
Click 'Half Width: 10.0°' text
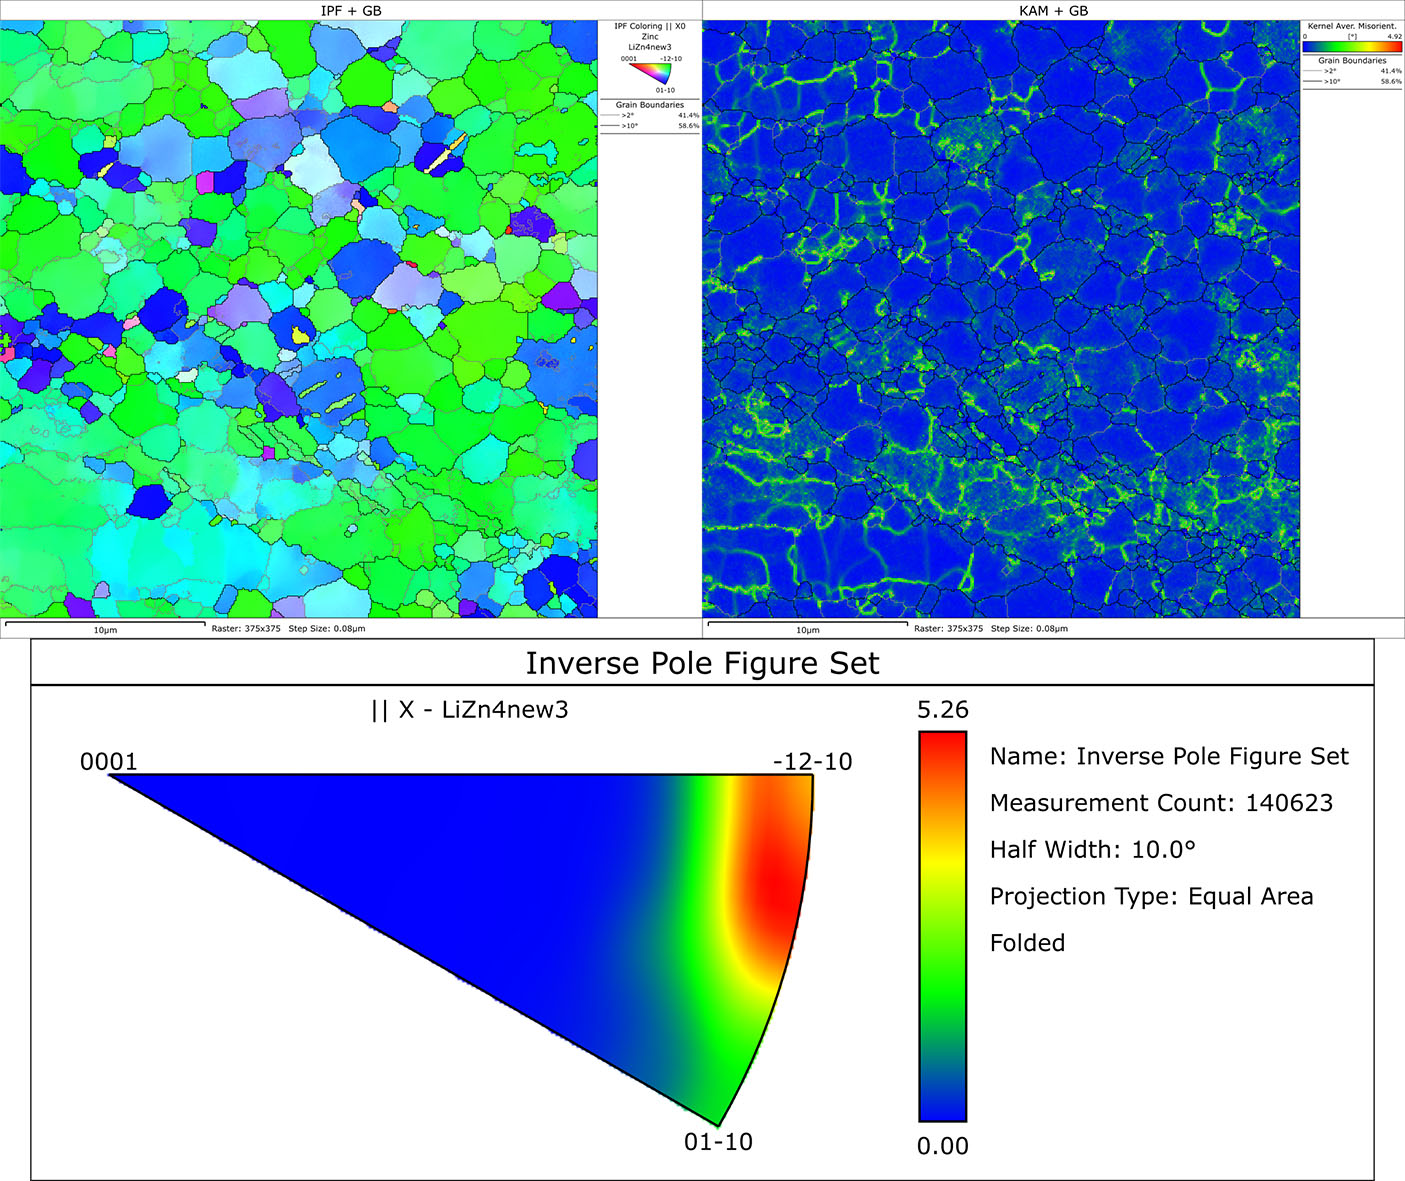pos(1092,850)
